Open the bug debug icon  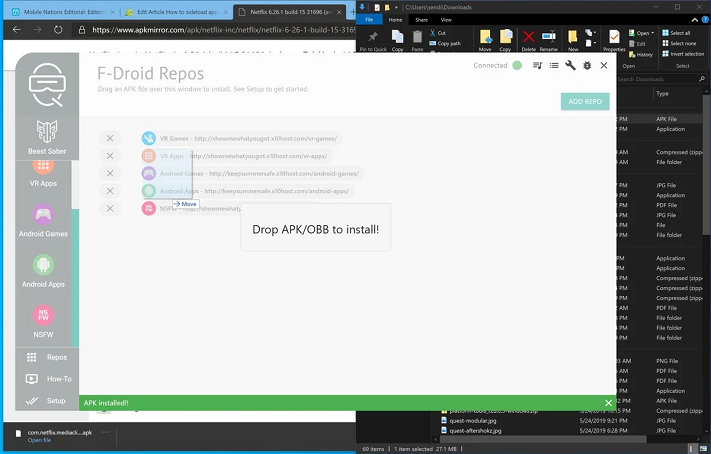tap(587, 66)
